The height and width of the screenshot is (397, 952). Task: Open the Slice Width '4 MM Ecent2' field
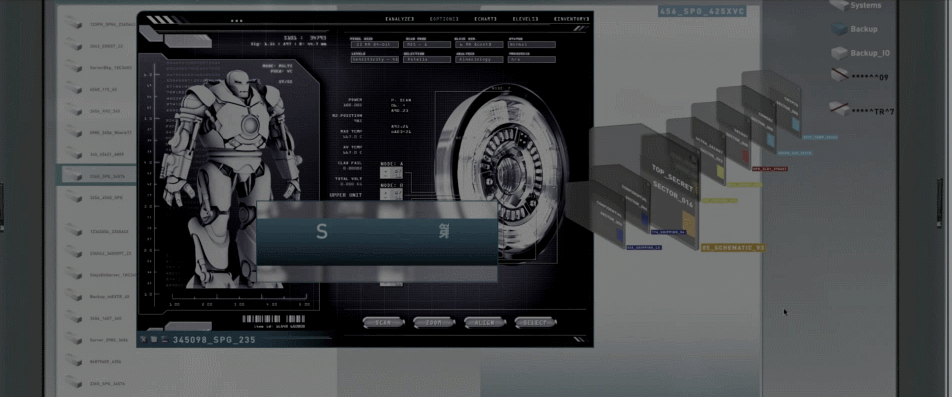coord(478,44)
